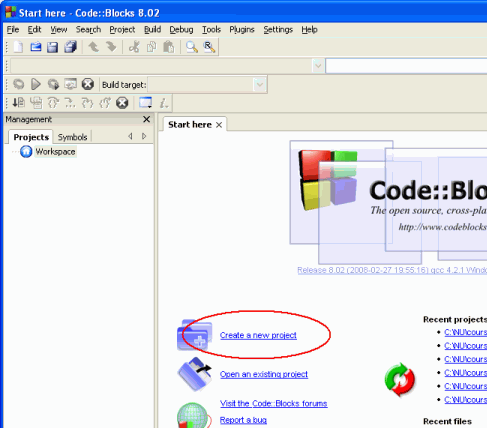Open the Edit menu
The image size is (487, 428).
pyautogui.click(x=34, y=30)
